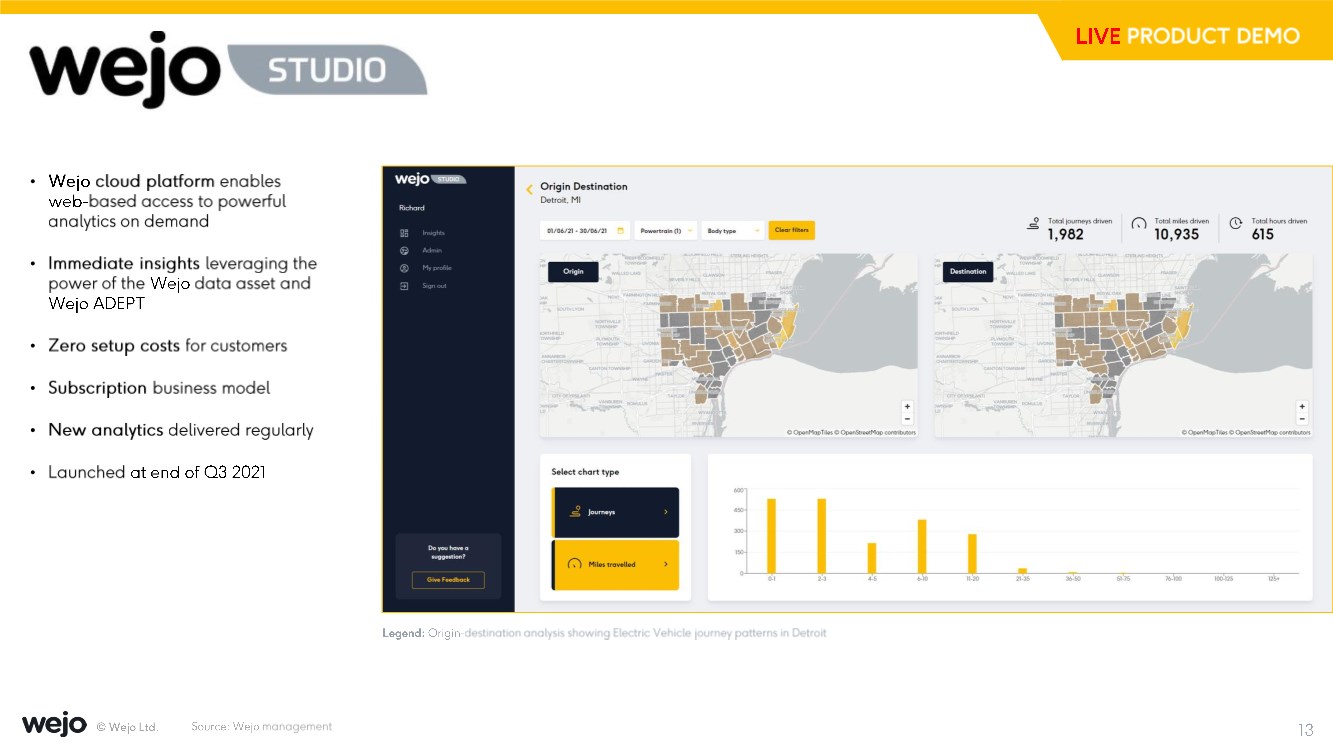
Task: Click the wejo footer logo
Action: [x=54, y=725]
